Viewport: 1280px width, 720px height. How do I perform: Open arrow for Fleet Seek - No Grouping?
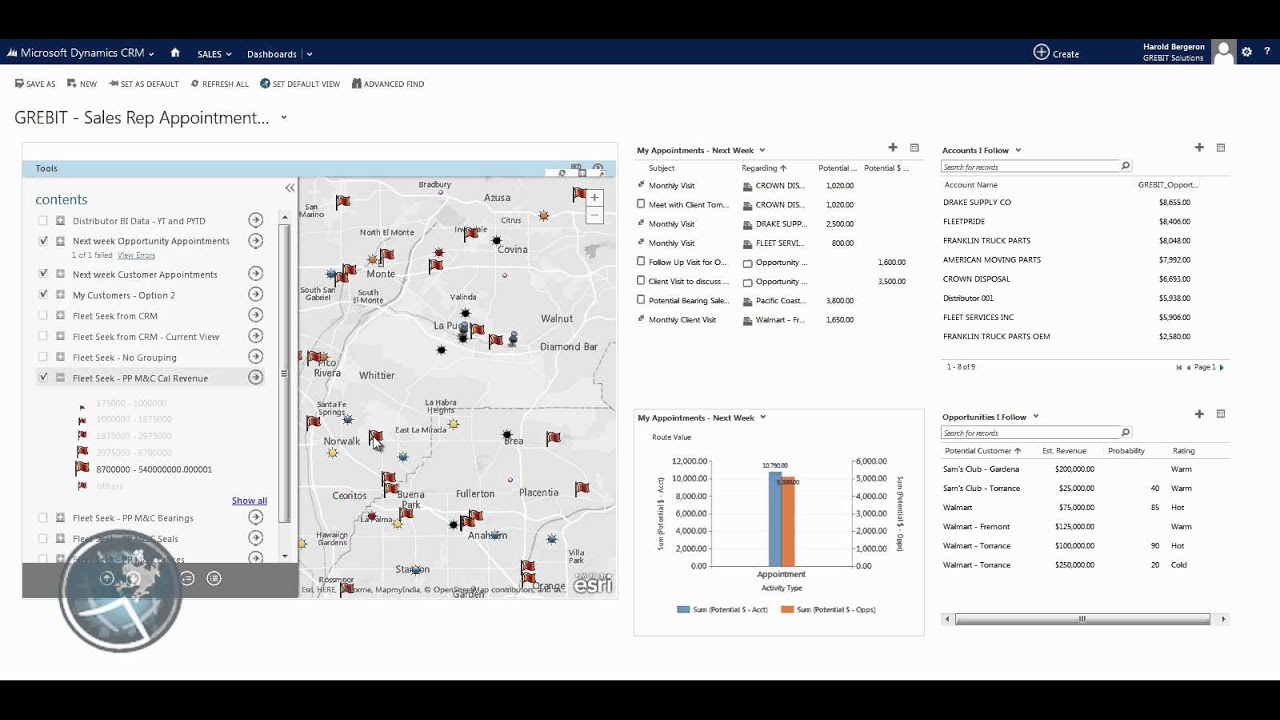pos(256,357)
